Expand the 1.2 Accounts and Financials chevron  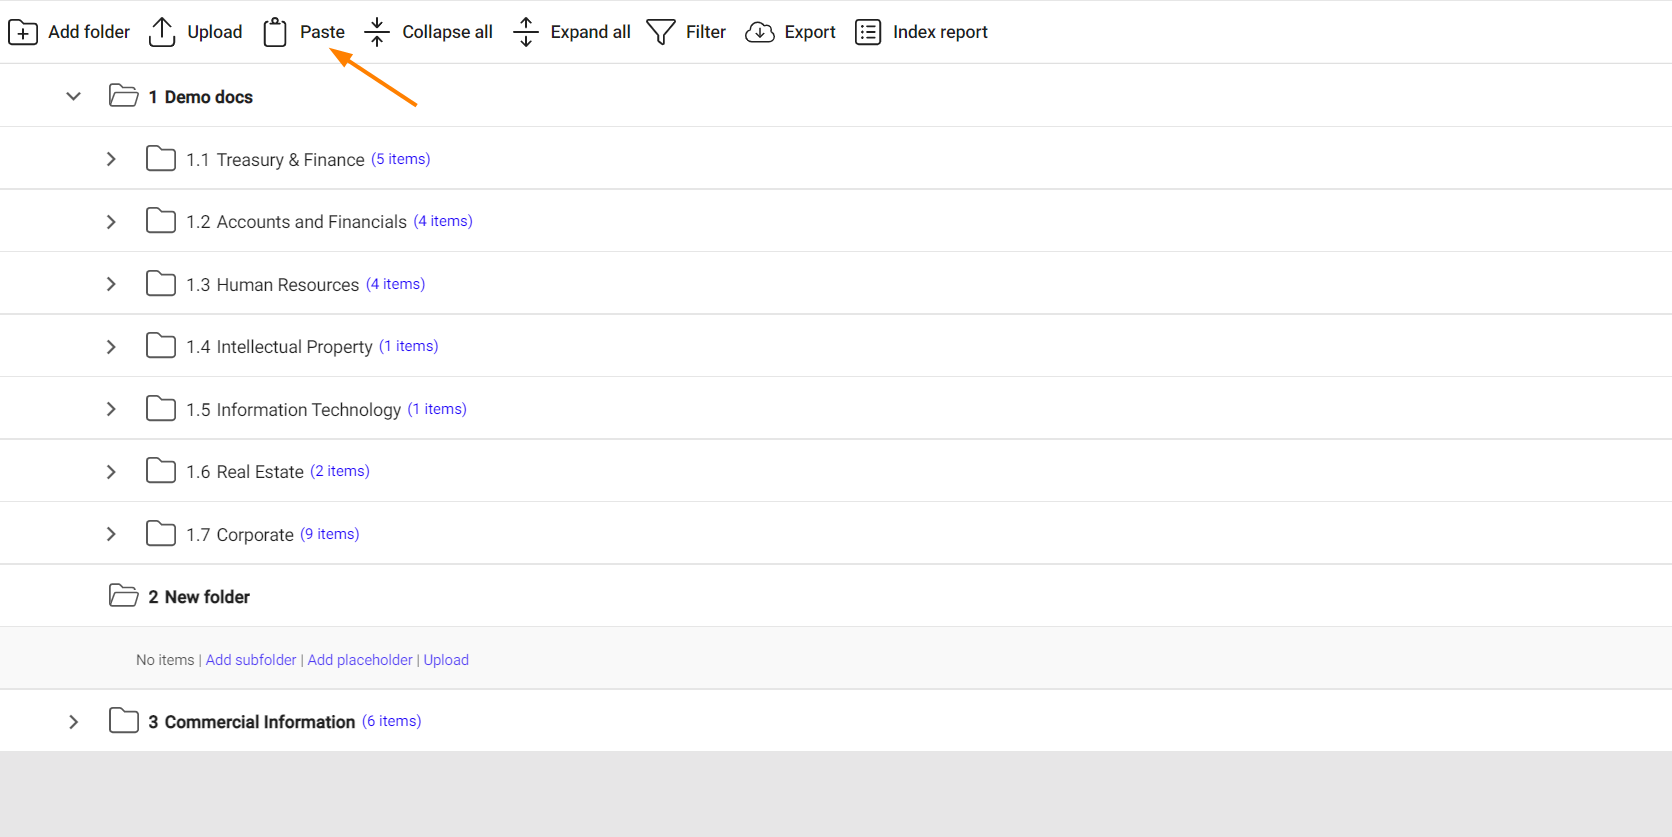coord(111,221)
